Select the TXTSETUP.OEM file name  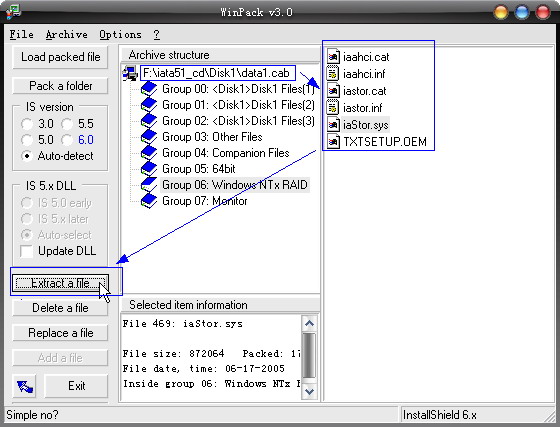[385, 141]
